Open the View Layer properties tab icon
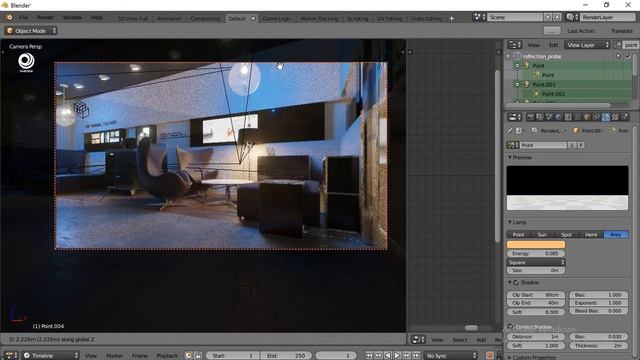This screenshot has width=640, height=360. (x=540, y=117)
